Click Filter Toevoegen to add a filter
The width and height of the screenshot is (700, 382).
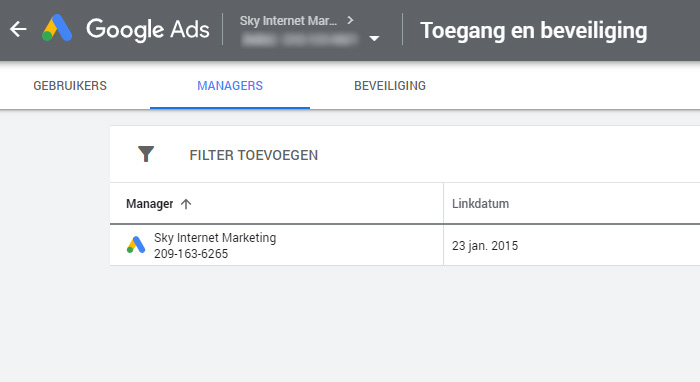254,155
